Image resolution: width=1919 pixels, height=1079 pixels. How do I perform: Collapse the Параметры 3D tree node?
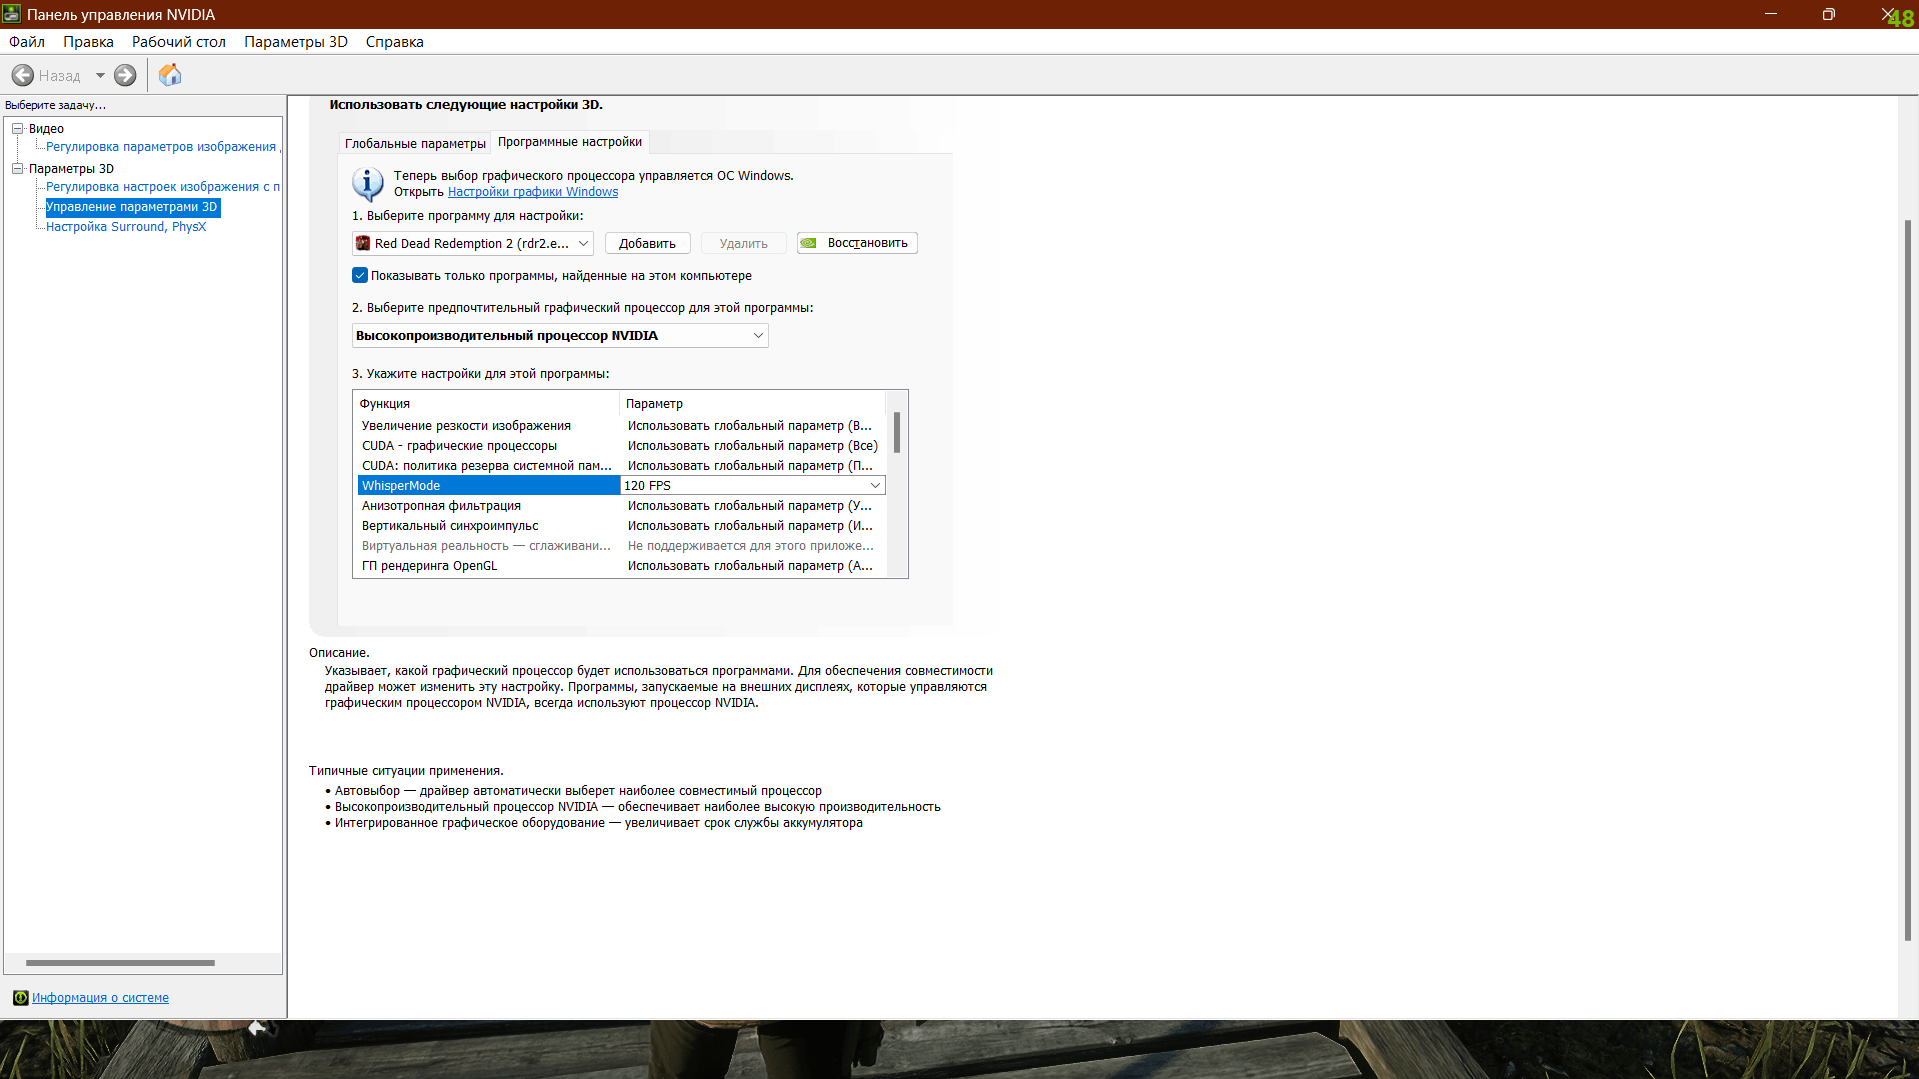point(18,168)
